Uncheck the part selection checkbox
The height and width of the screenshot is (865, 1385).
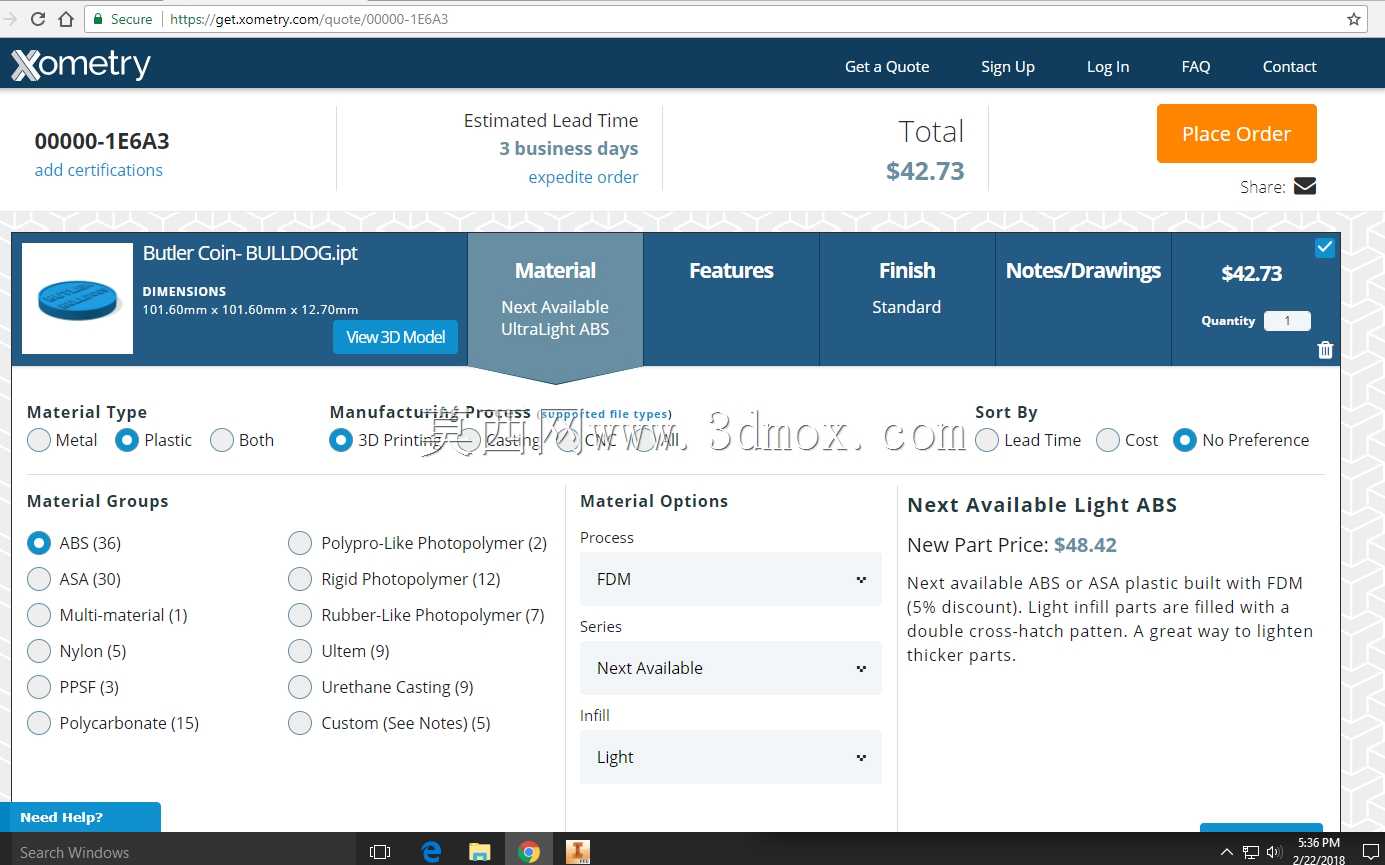[x=1325, y=247]
